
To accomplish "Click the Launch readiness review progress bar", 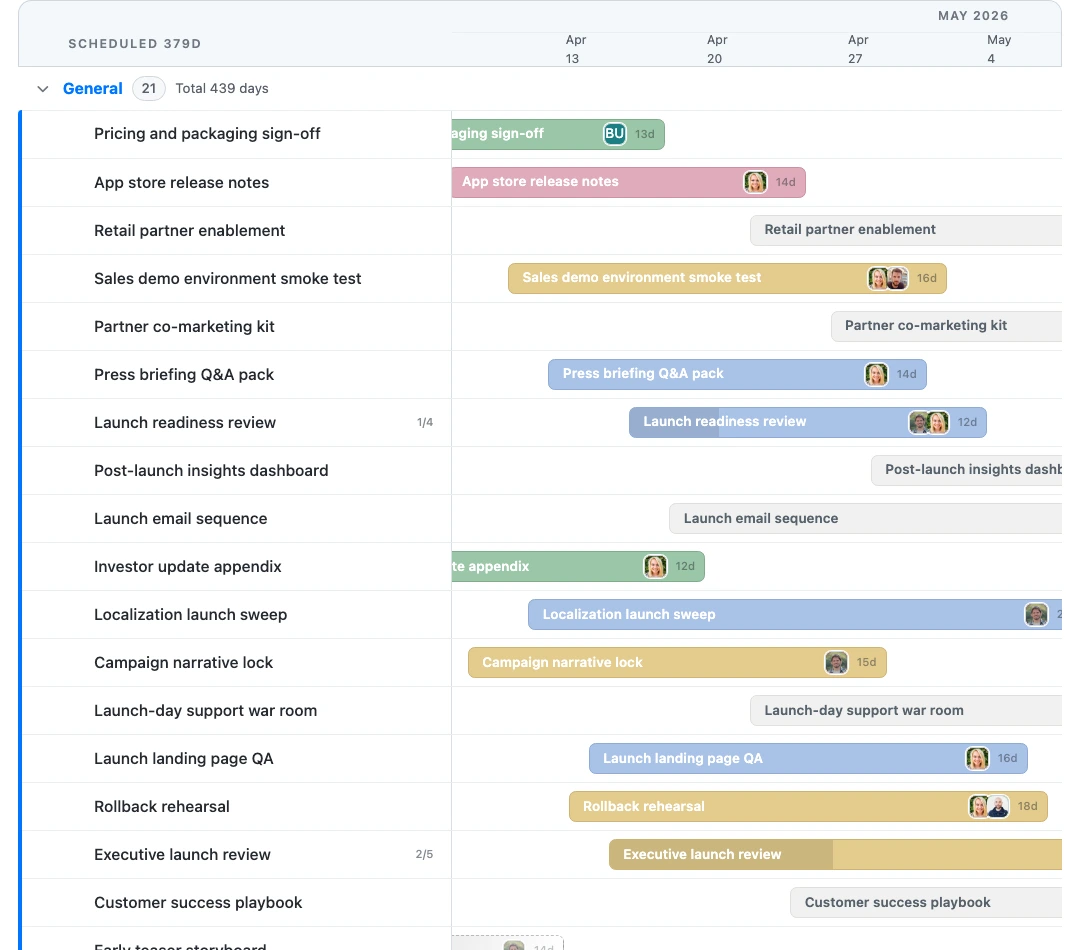I will pos(807,422).
